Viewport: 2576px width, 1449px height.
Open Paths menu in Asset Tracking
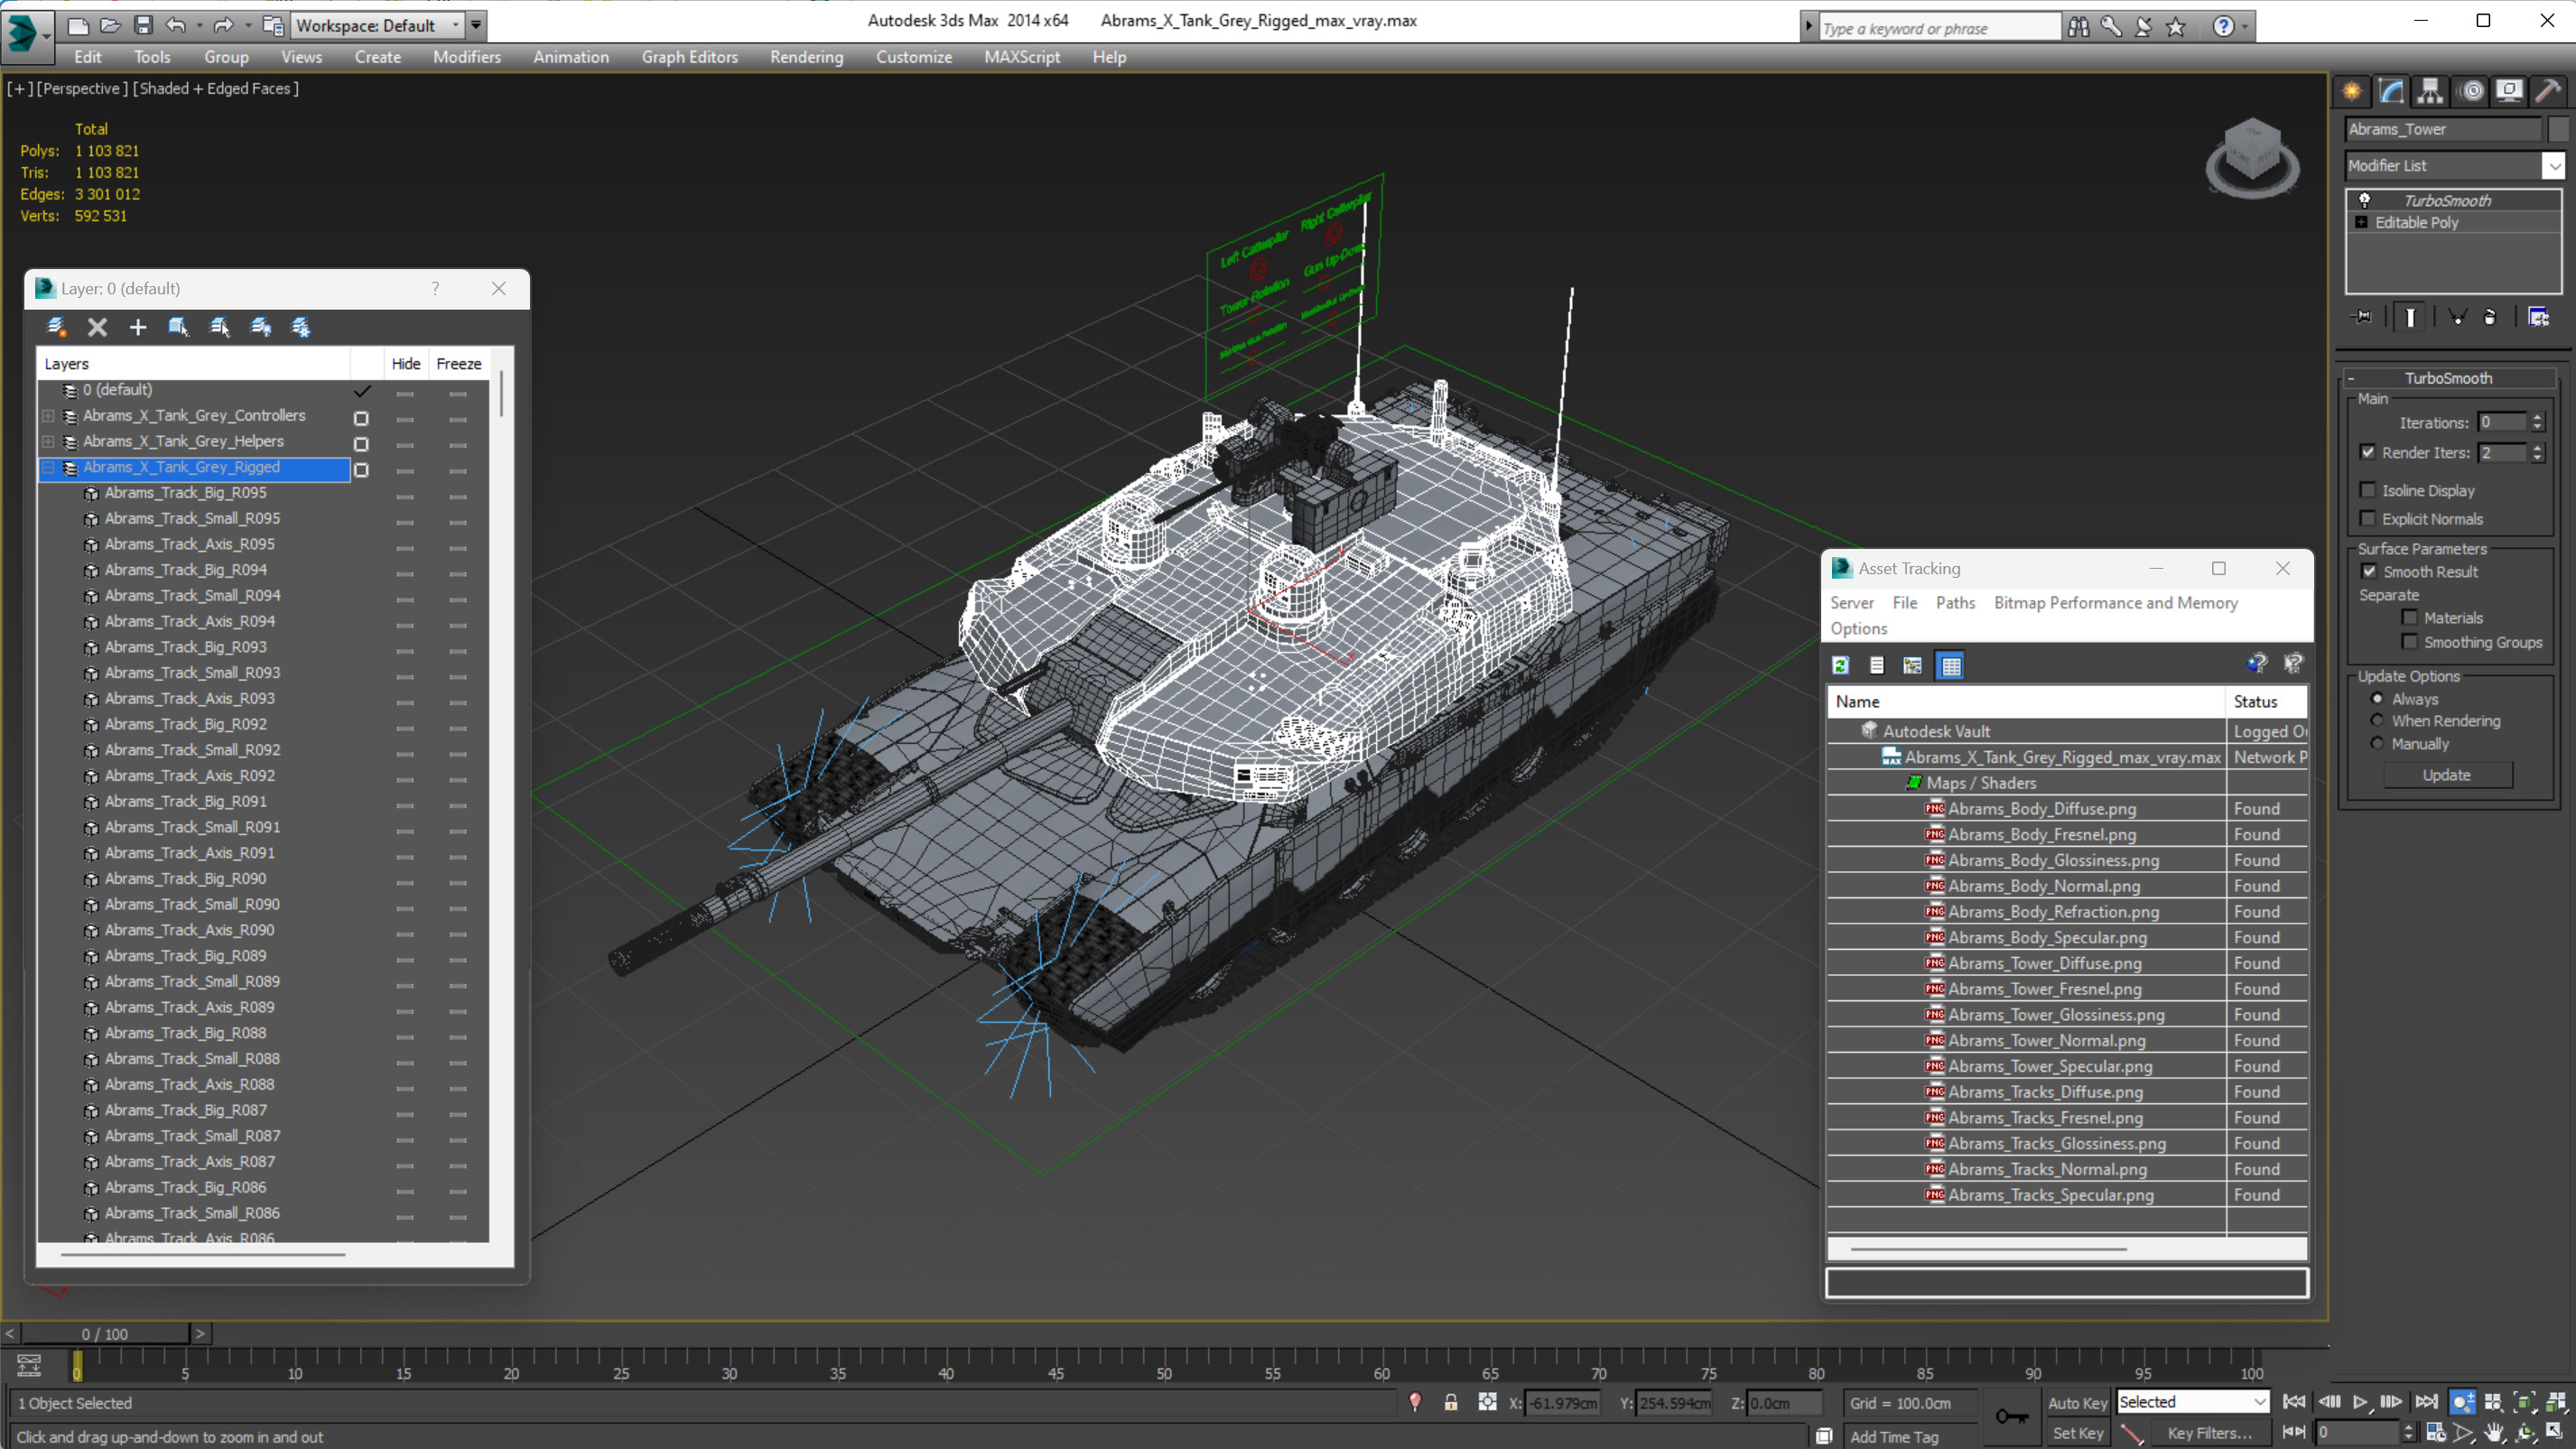coord(1955,602)
